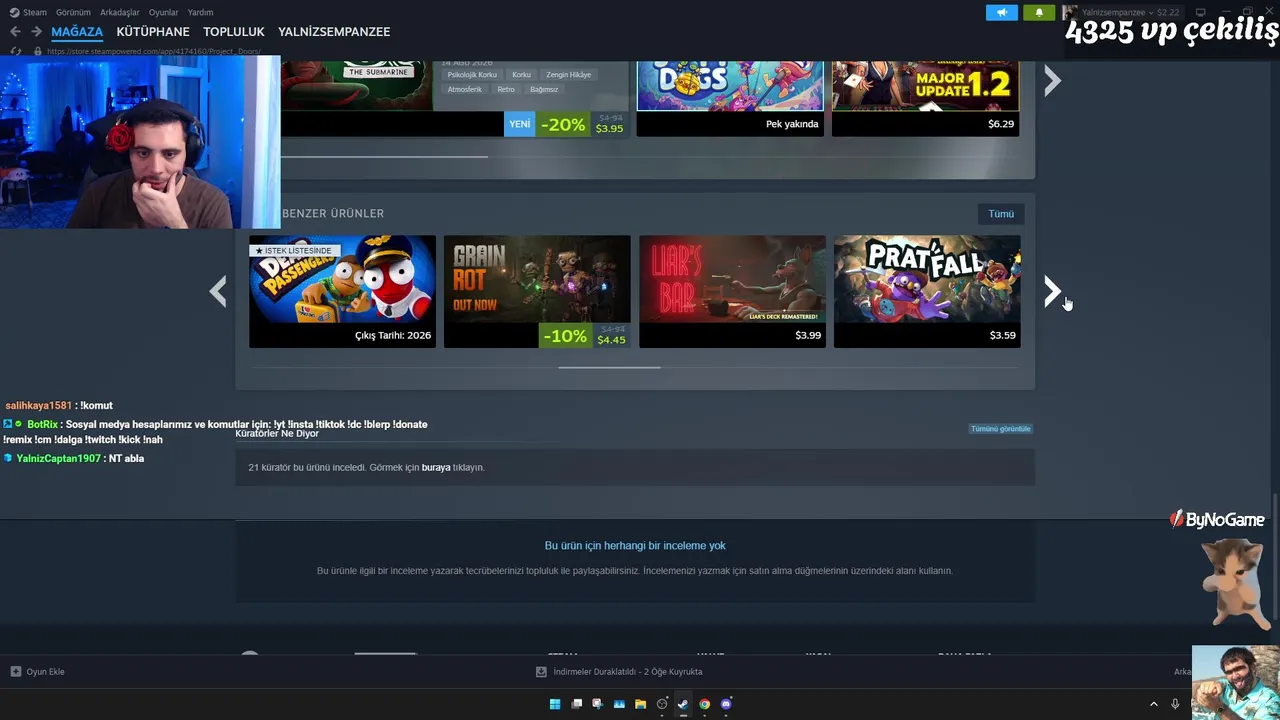Click the upper carousel scroll bar
1280x720 pixels.
[384, 156]
